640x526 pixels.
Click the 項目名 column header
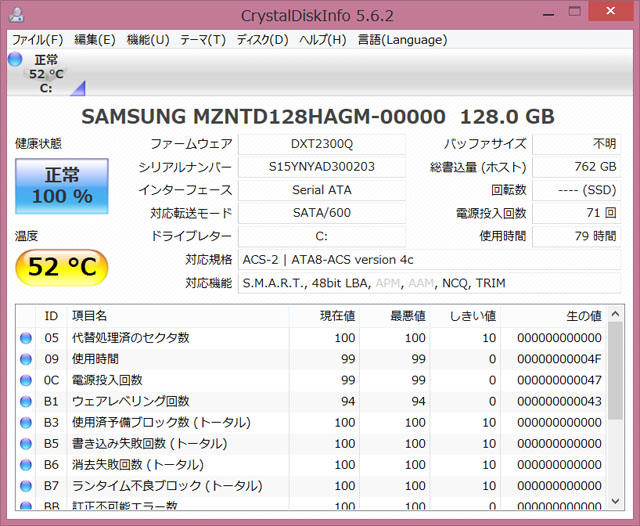178,316
